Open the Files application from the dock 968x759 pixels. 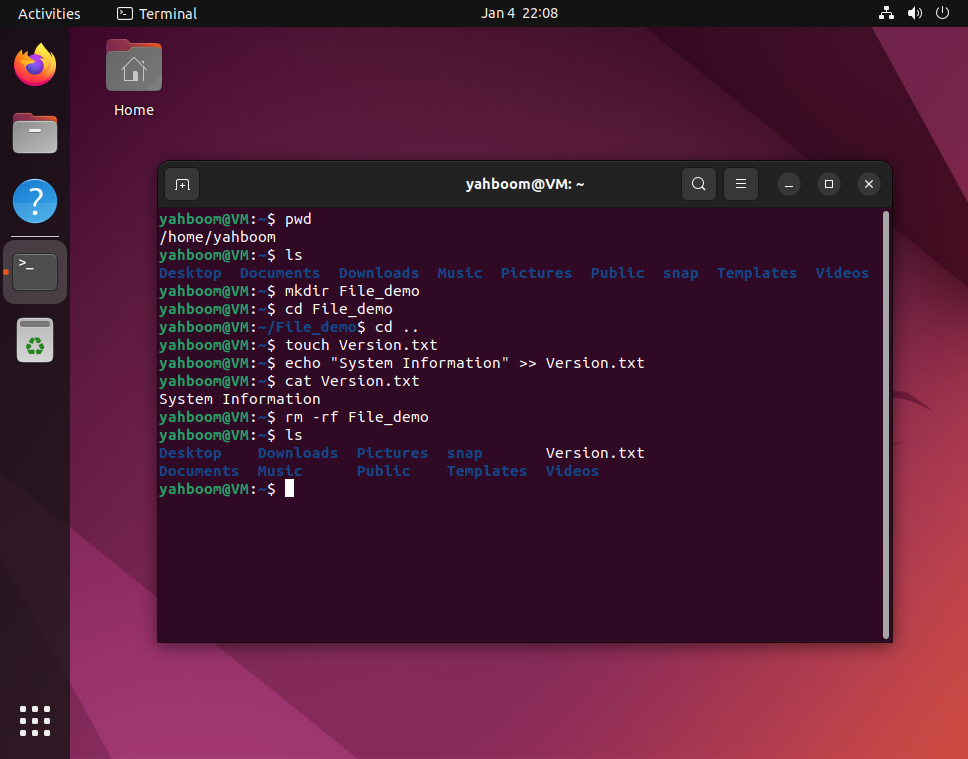pyautogui.click(x=34, y=133)
